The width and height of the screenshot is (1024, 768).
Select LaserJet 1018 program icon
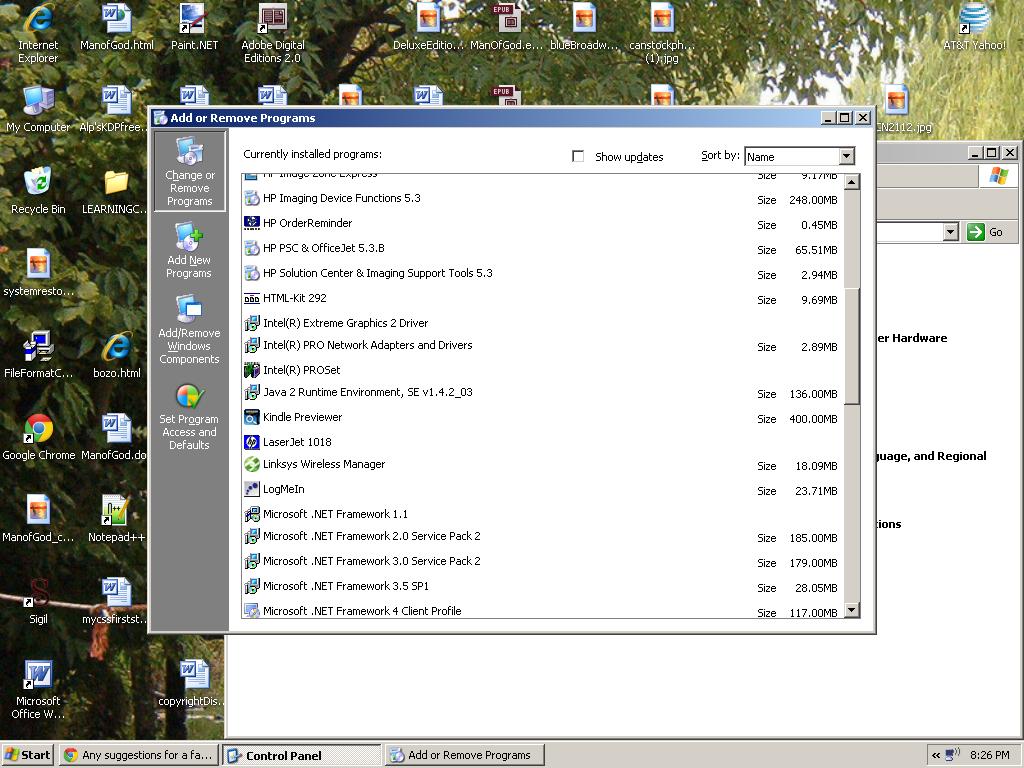pyautogui.click(x=251, y=442)
